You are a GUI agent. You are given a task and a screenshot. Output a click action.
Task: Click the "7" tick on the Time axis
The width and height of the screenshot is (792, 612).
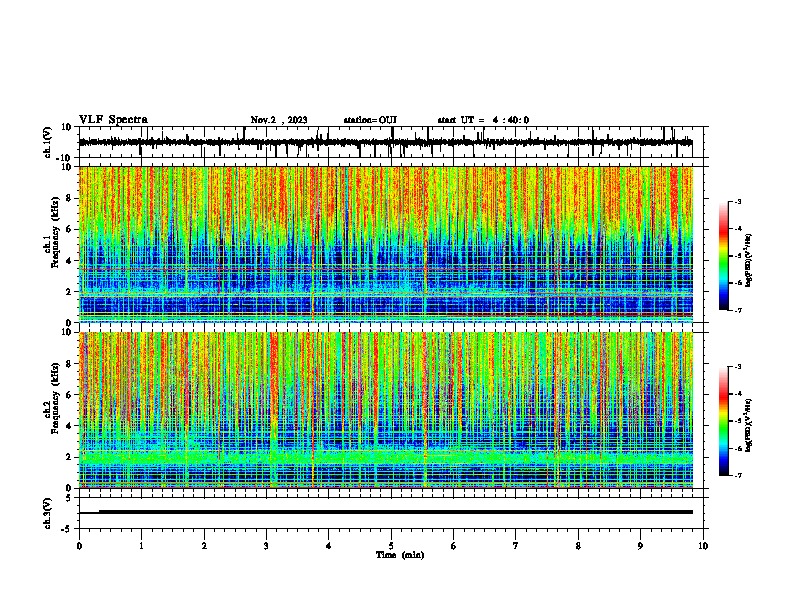coord(516,546)
